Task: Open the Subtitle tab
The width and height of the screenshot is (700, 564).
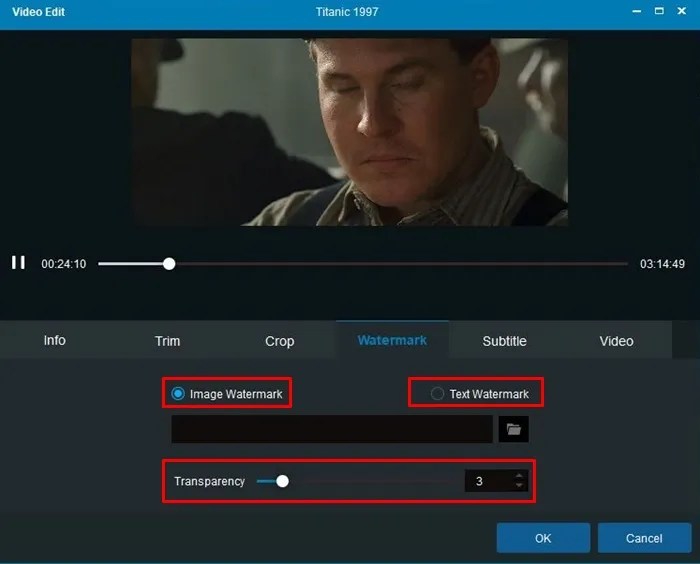Action: point(504,341)
